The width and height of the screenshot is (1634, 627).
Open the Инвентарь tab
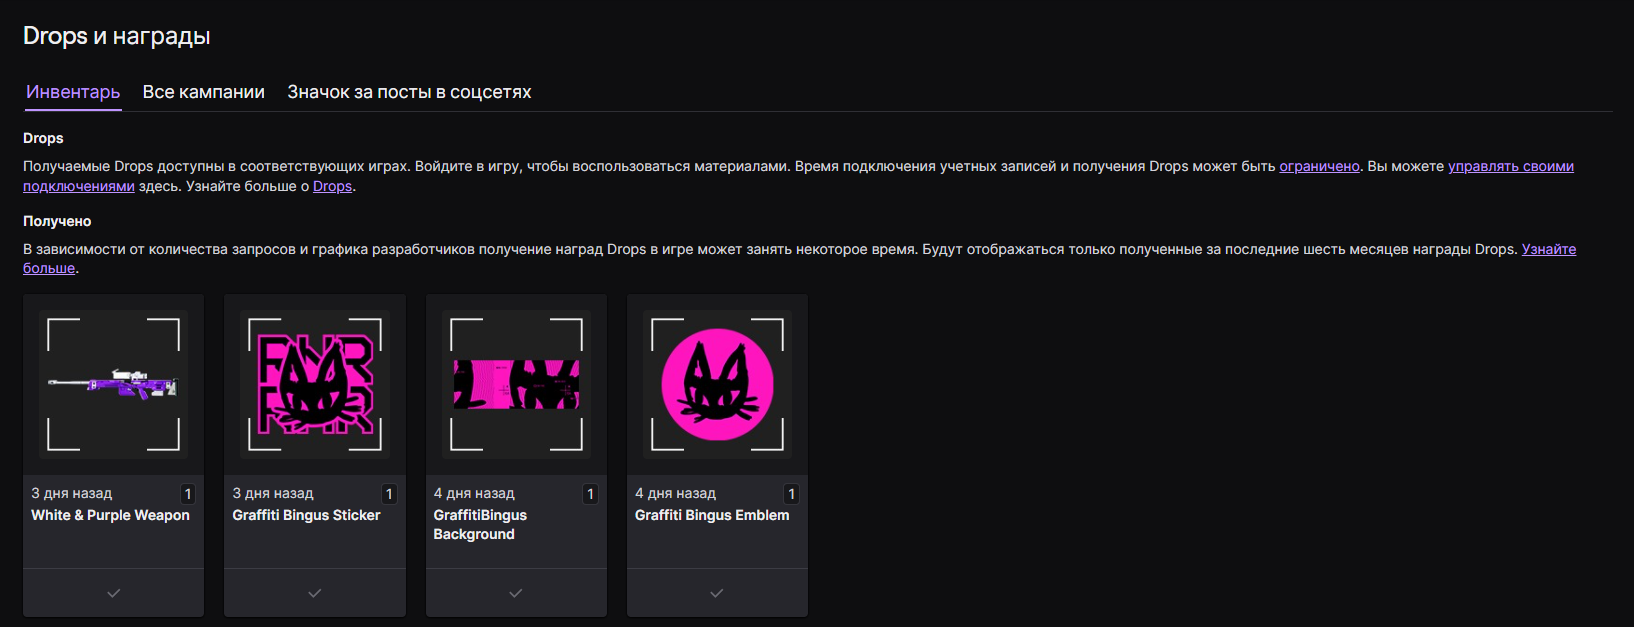point(73,92)
